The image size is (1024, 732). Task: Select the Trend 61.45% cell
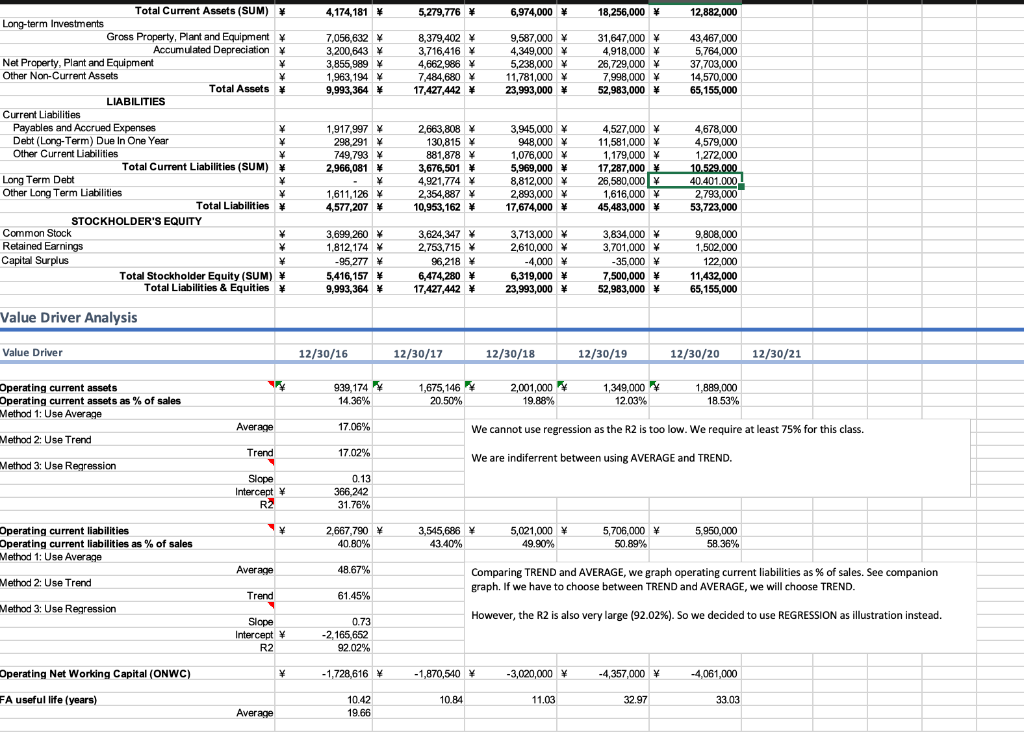pos(323,596)
